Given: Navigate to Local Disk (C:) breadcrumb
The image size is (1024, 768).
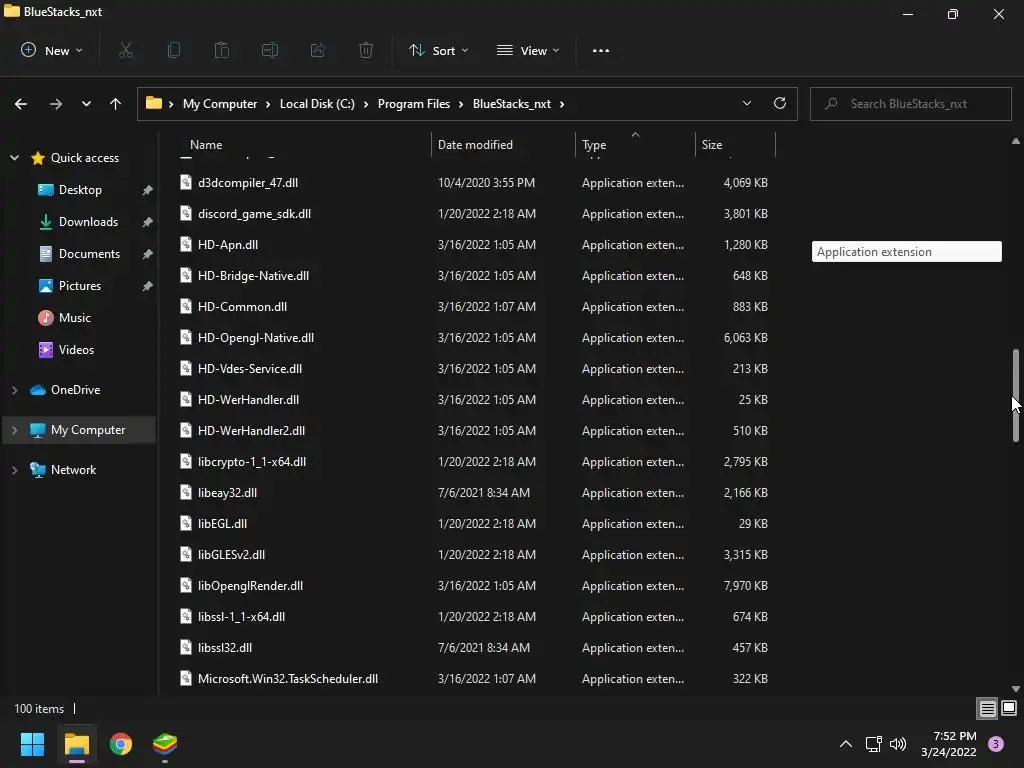Looking at the screenshot, I should pyautogui.click(x=317, y=104).
